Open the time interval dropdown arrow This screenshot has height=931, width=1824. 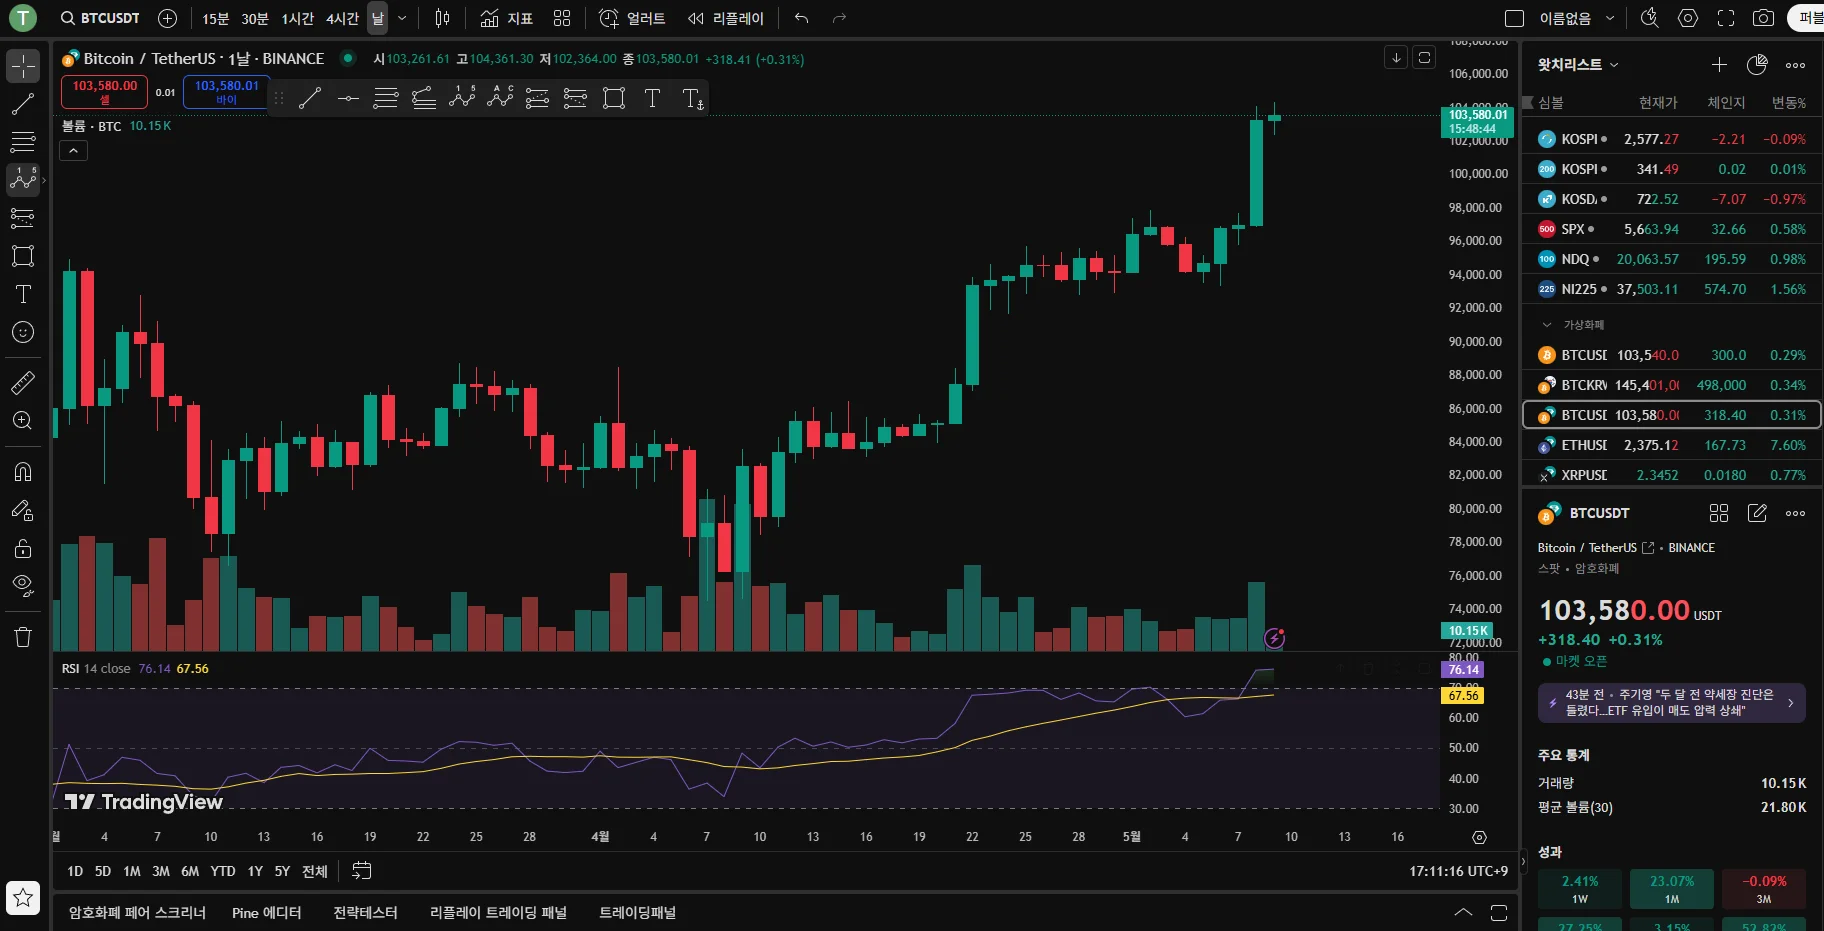402,18
